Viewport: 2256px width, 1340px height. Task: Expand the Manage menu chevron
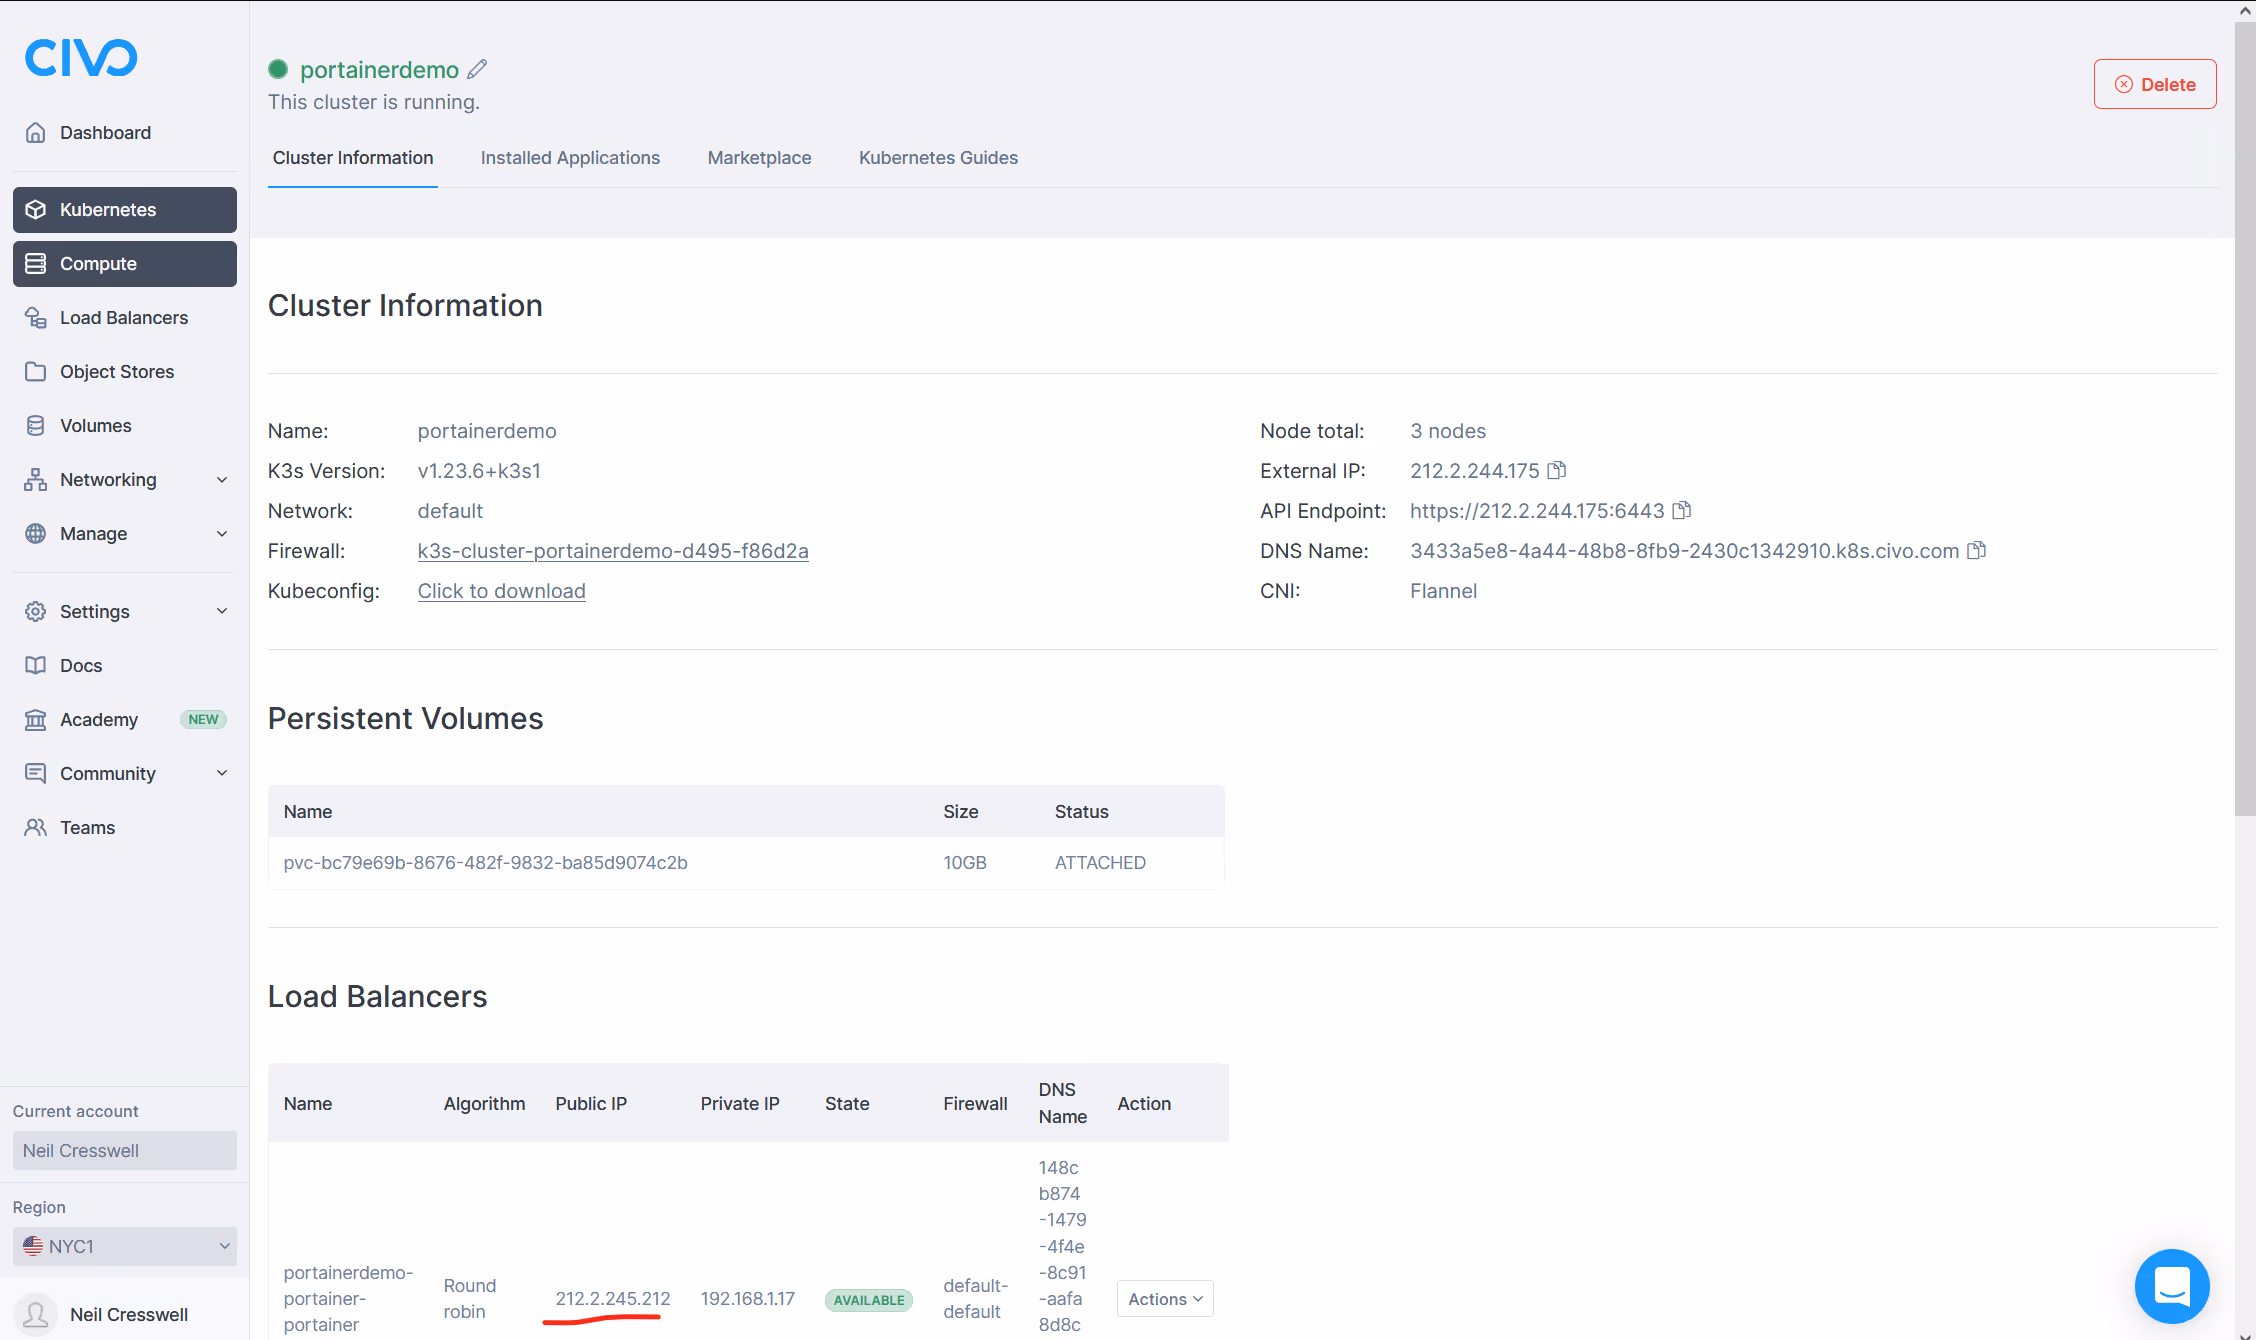(222, 533)
